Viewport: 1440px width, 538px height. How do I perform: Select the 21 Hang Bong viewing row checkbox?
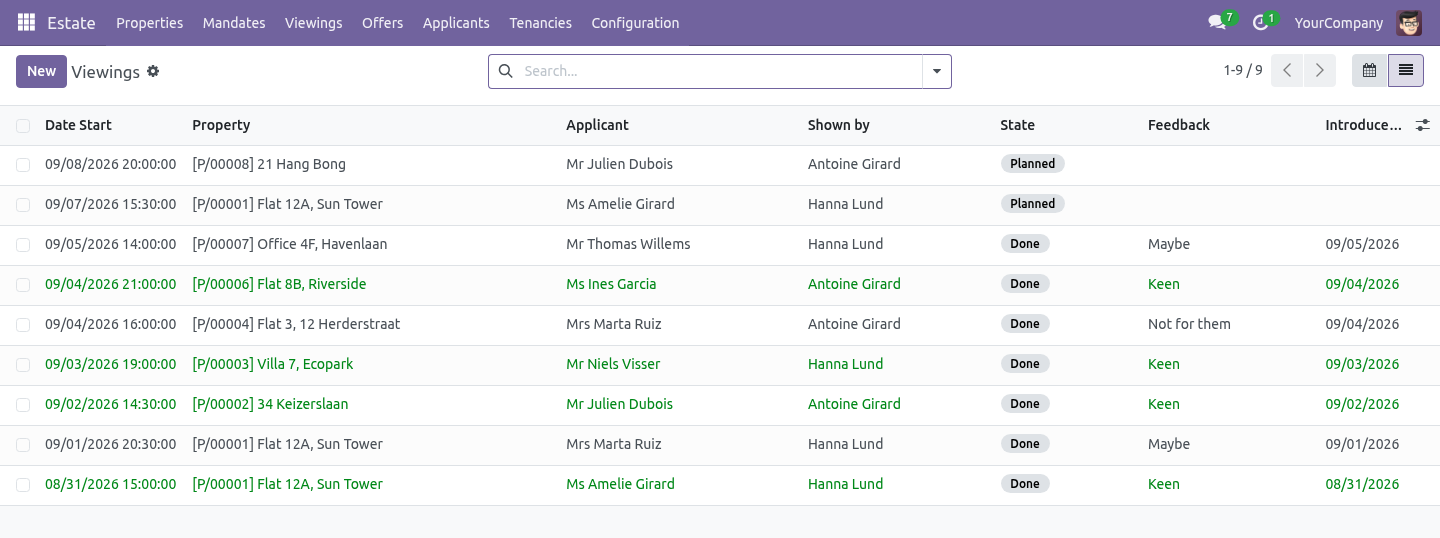tap(23, 165)
